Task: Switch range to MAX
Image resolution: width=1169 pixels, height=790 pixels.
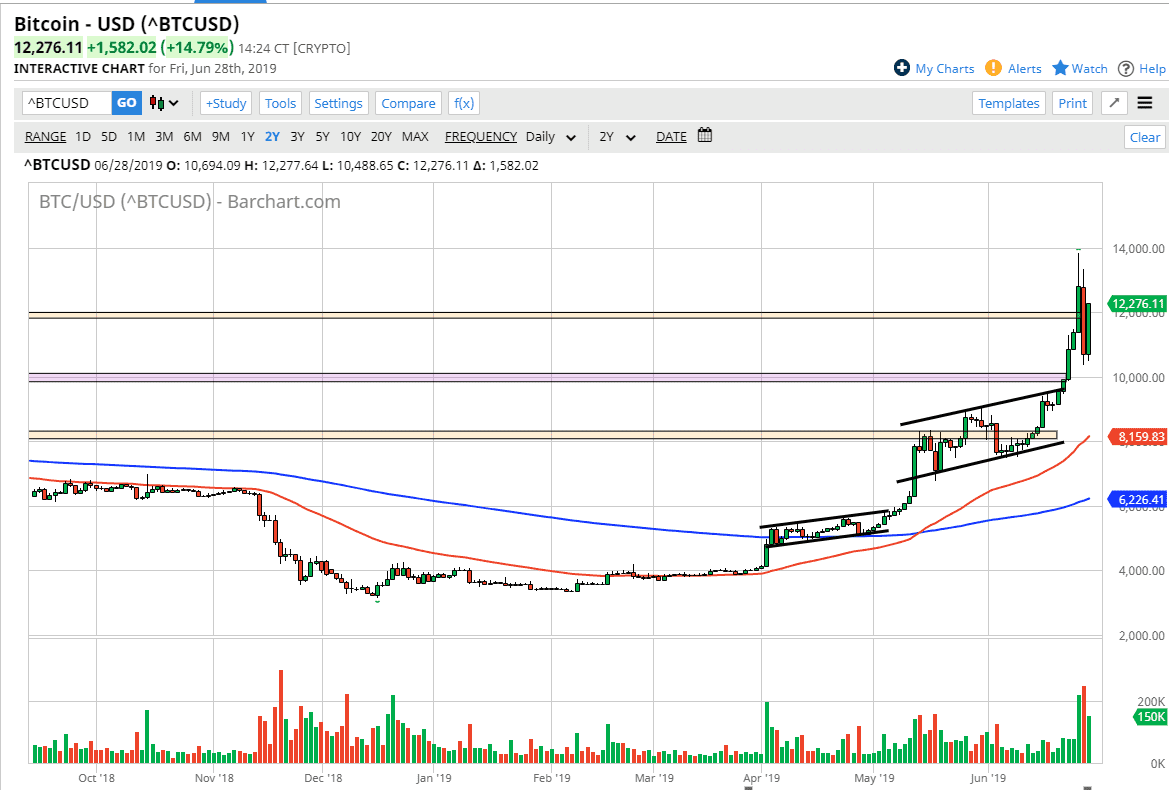Action: pyautogui.click(x=415, y=137)
